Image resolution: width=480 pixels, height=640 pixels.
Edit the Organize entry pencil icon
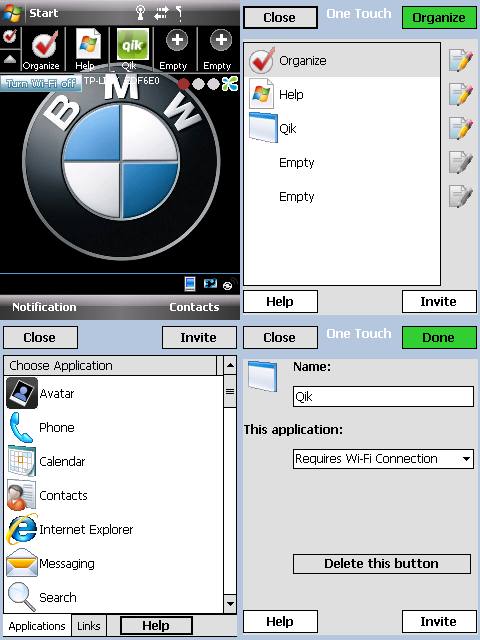tap(461, 60)
